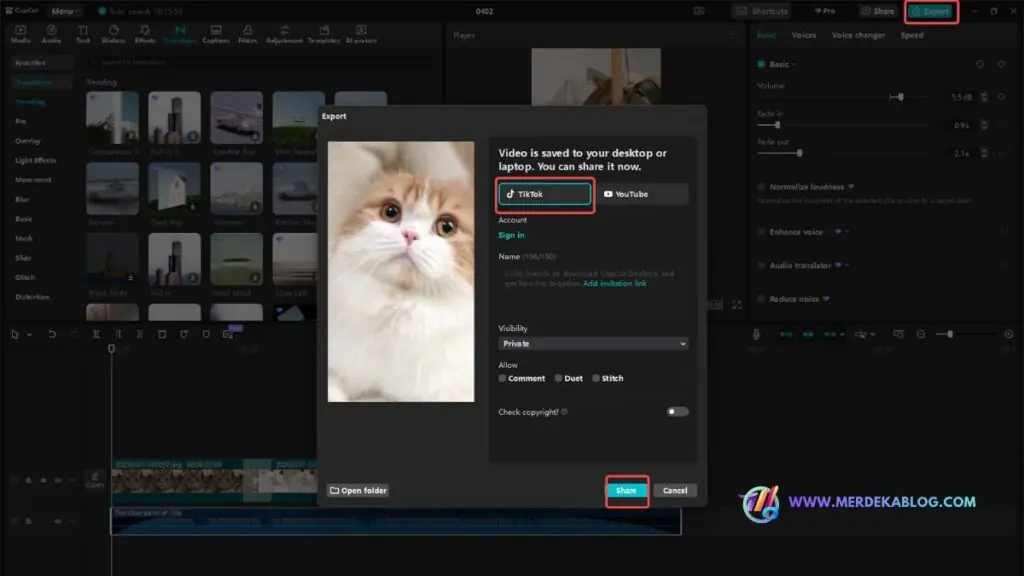Open the Media library tool
Image resolution: width=1024 pixels, height=576 pixels.
(x=21, y=35)
